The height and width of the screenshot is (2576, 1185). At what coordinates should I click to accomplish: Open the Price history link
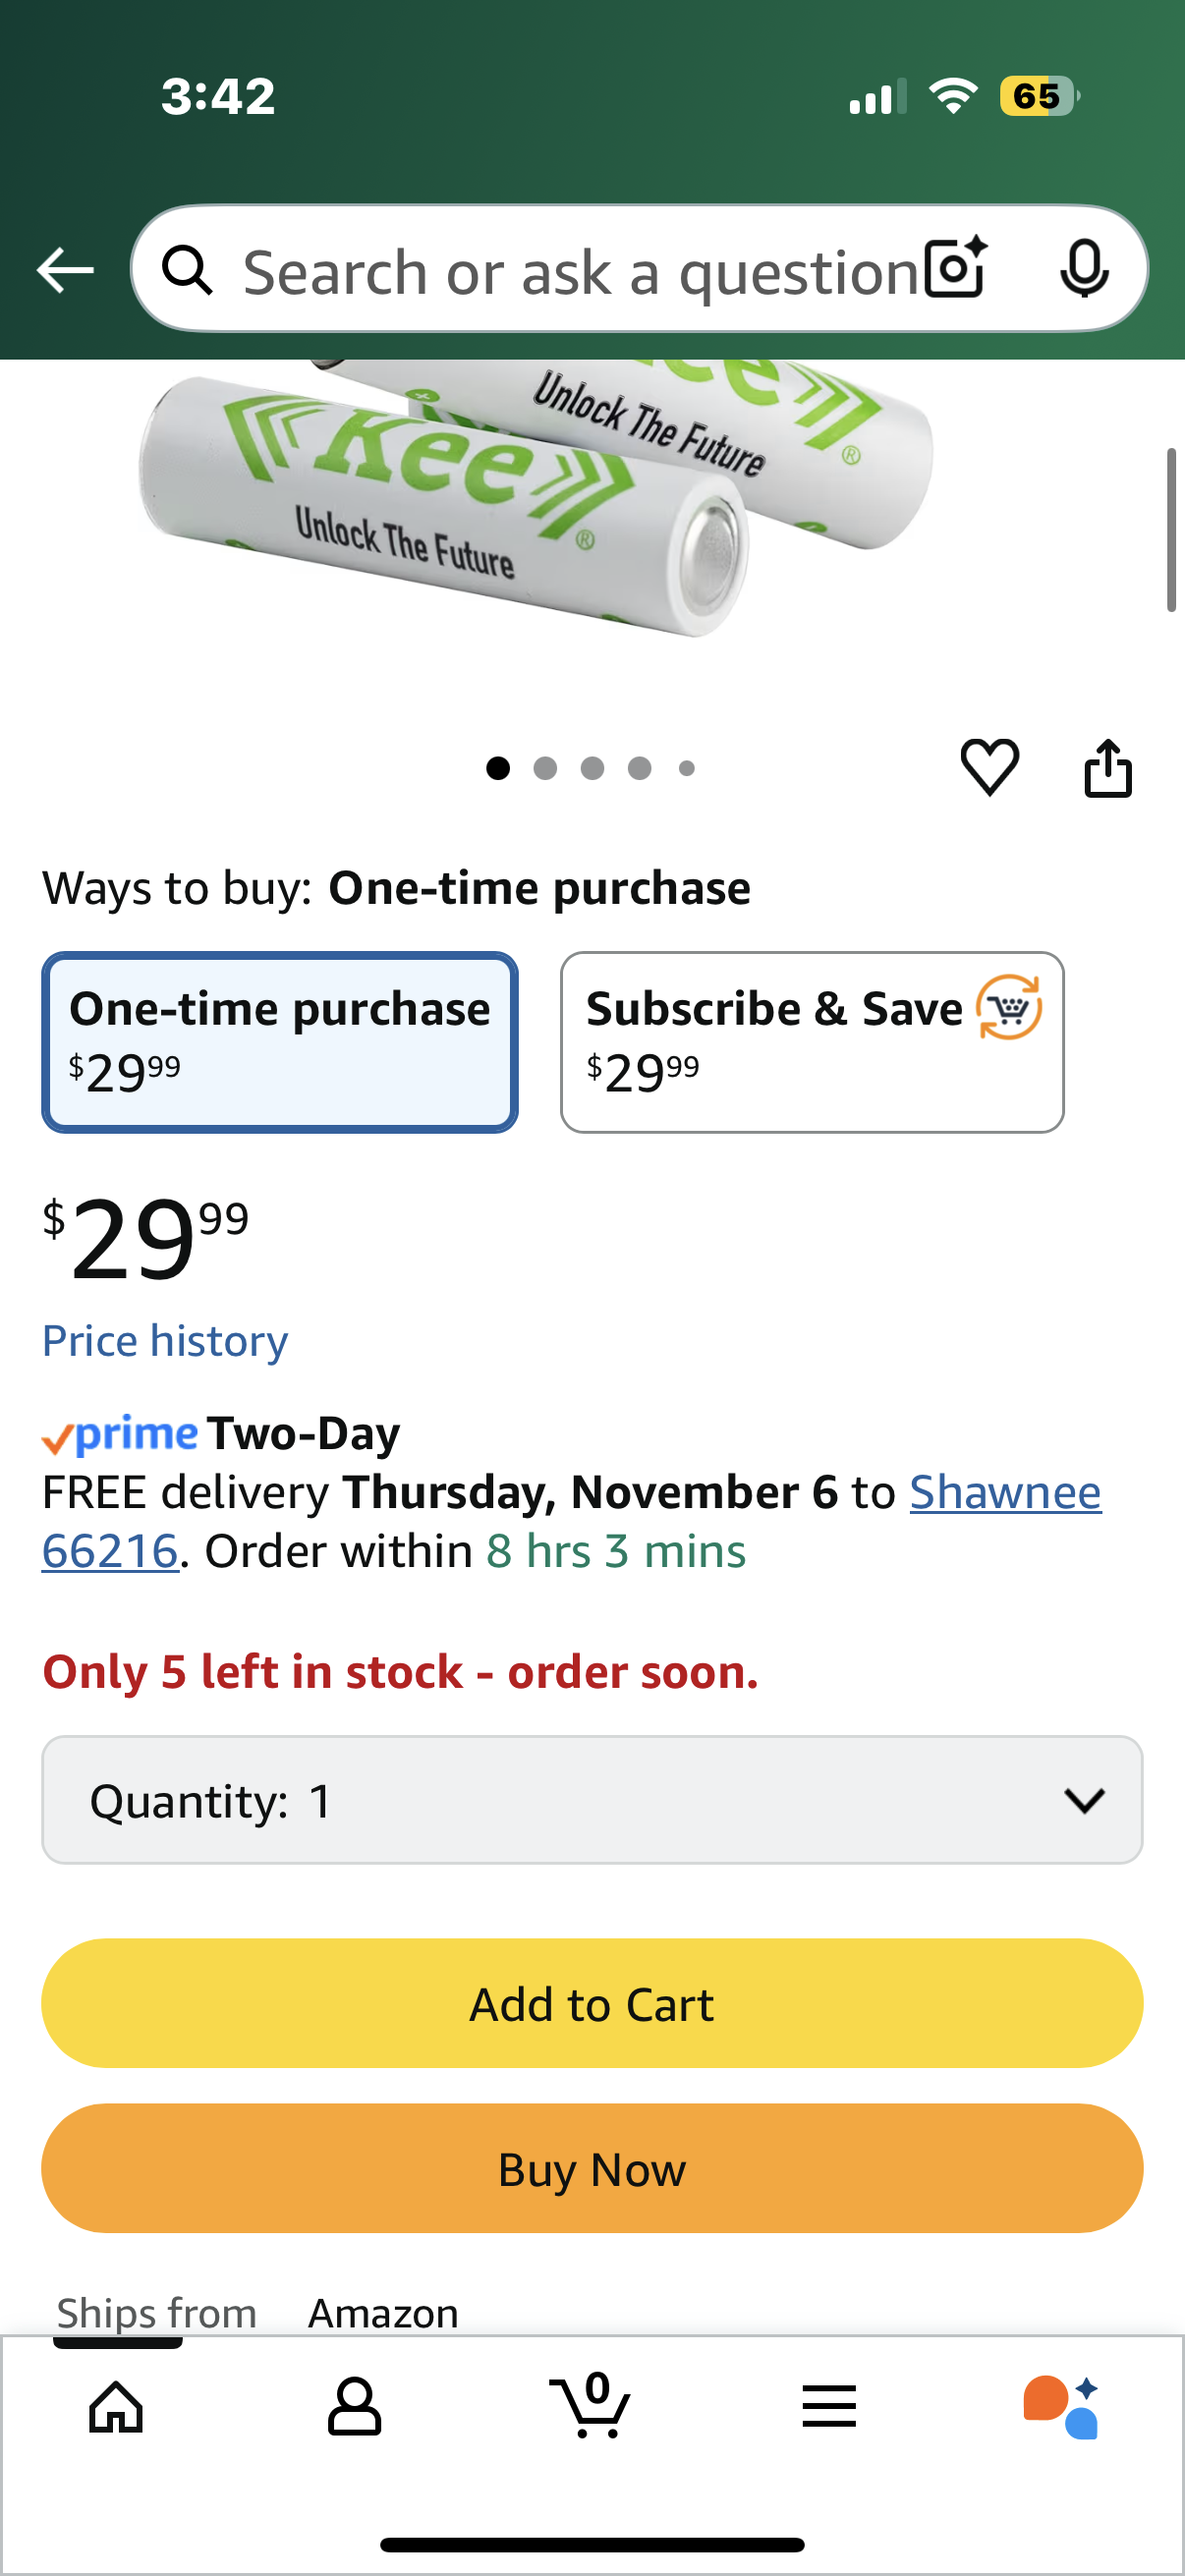click(x=165, y=1340)
